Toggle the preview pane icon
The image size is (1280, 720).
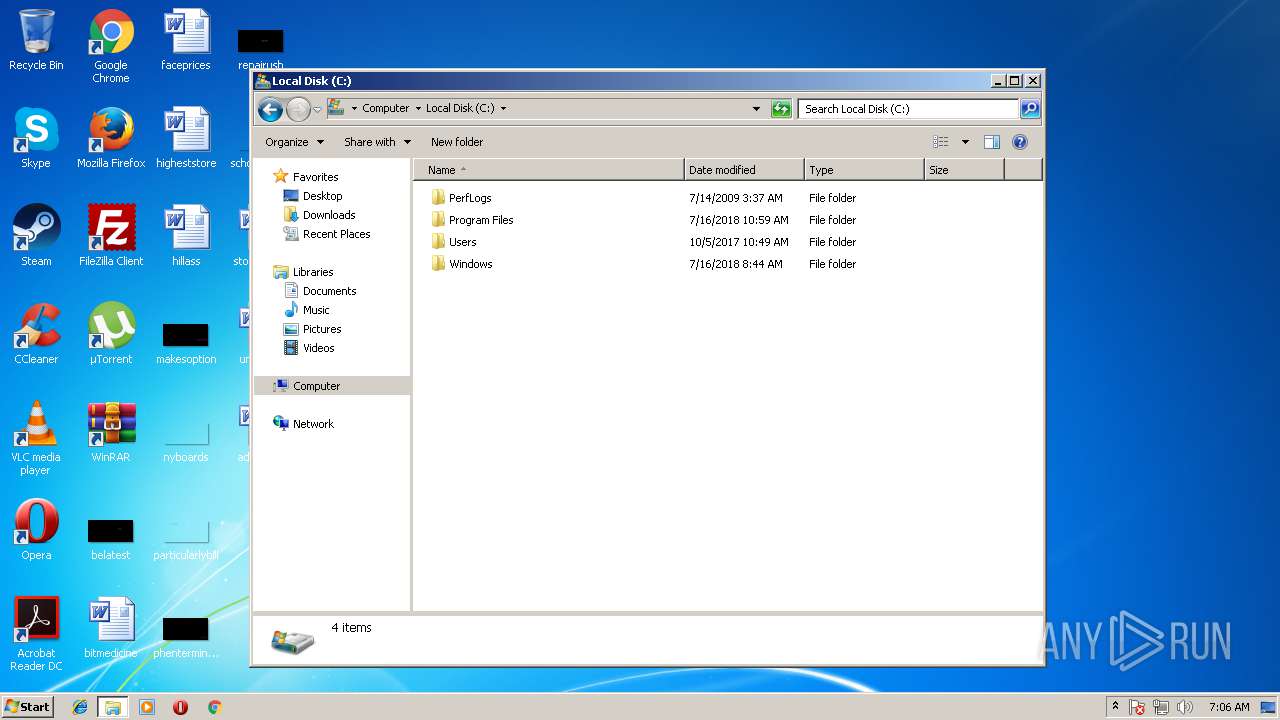point(992,142)
